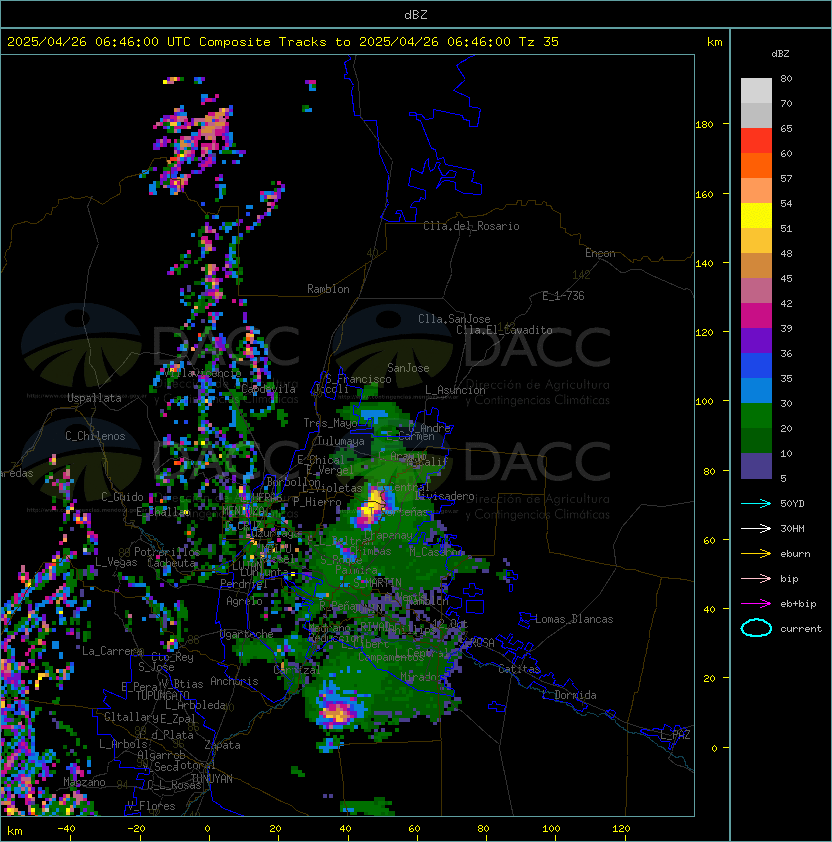Viewport: 832px width, 842px height.
Task: Select the purple 36-39 dBZ swatch
Action: (756, 340)
